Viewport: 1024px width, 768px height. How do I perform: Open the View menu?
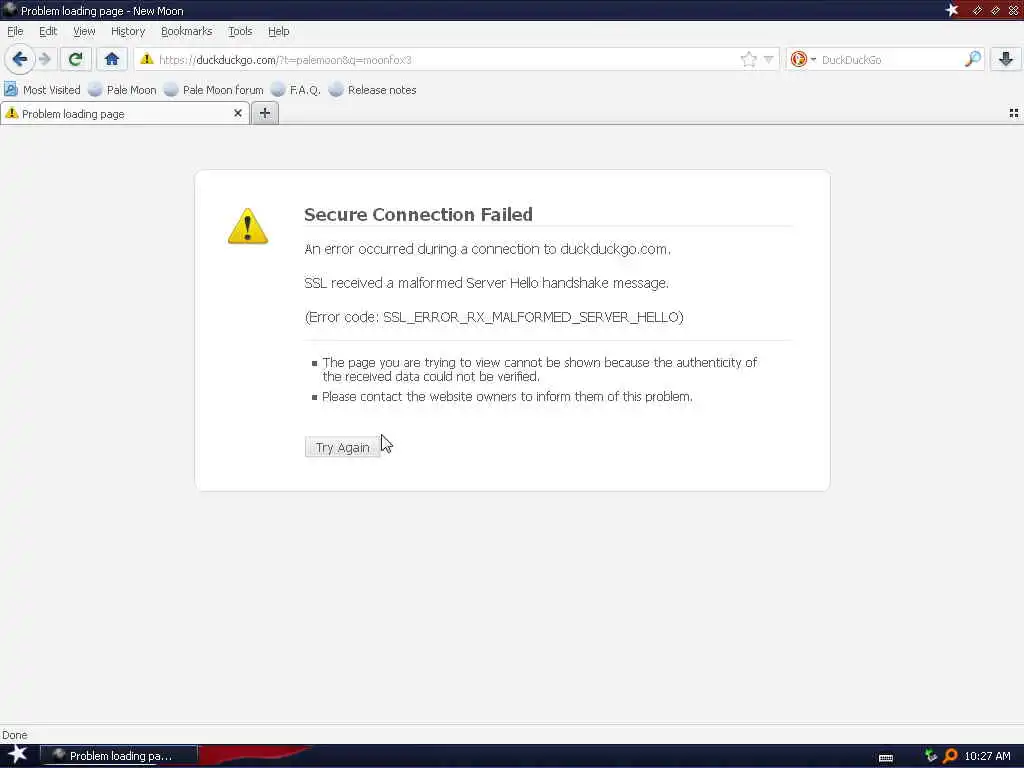pos(84,31)
